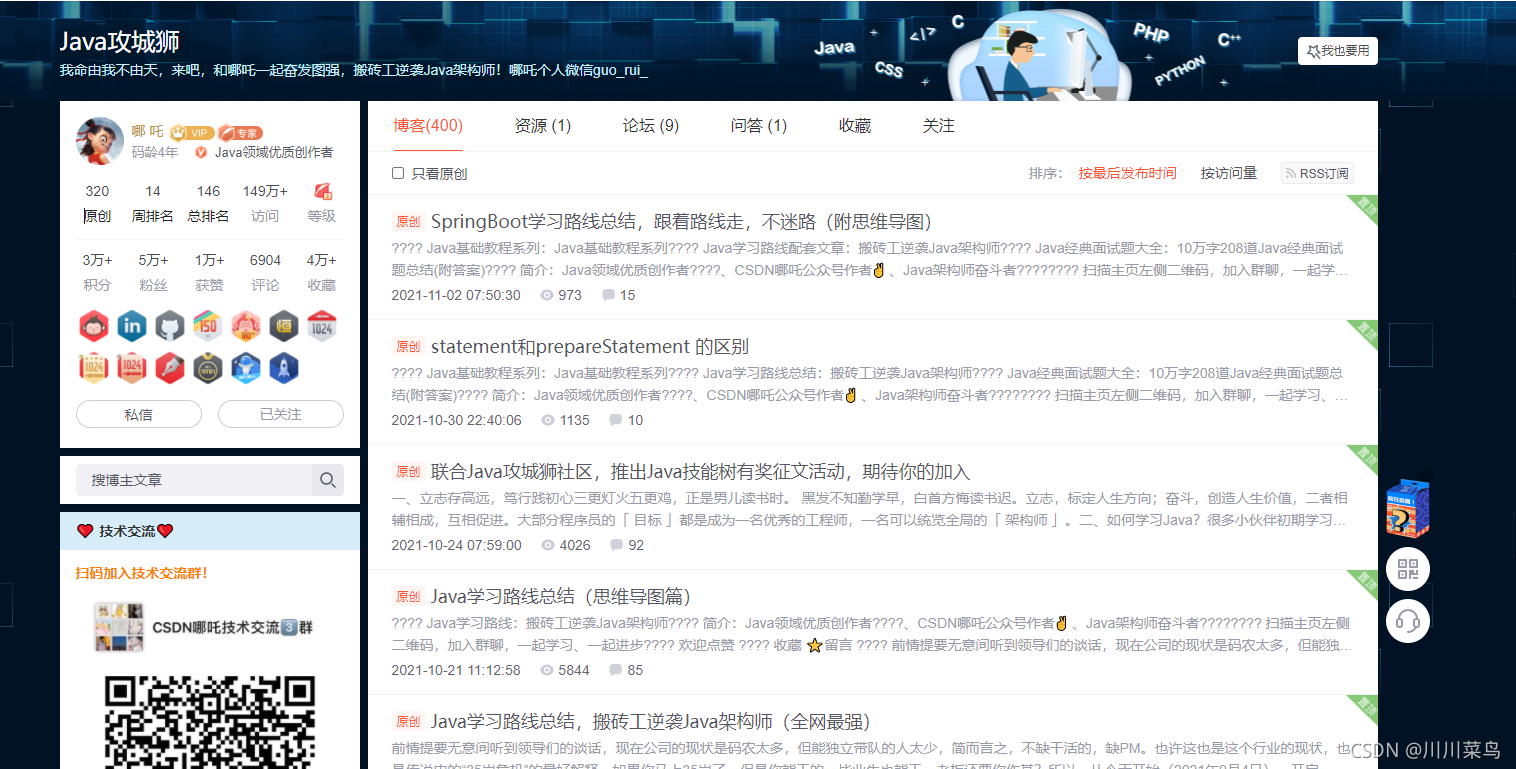
Task: Open 联合Java攻城狮社区 article title
Action: tap(700, 472)
